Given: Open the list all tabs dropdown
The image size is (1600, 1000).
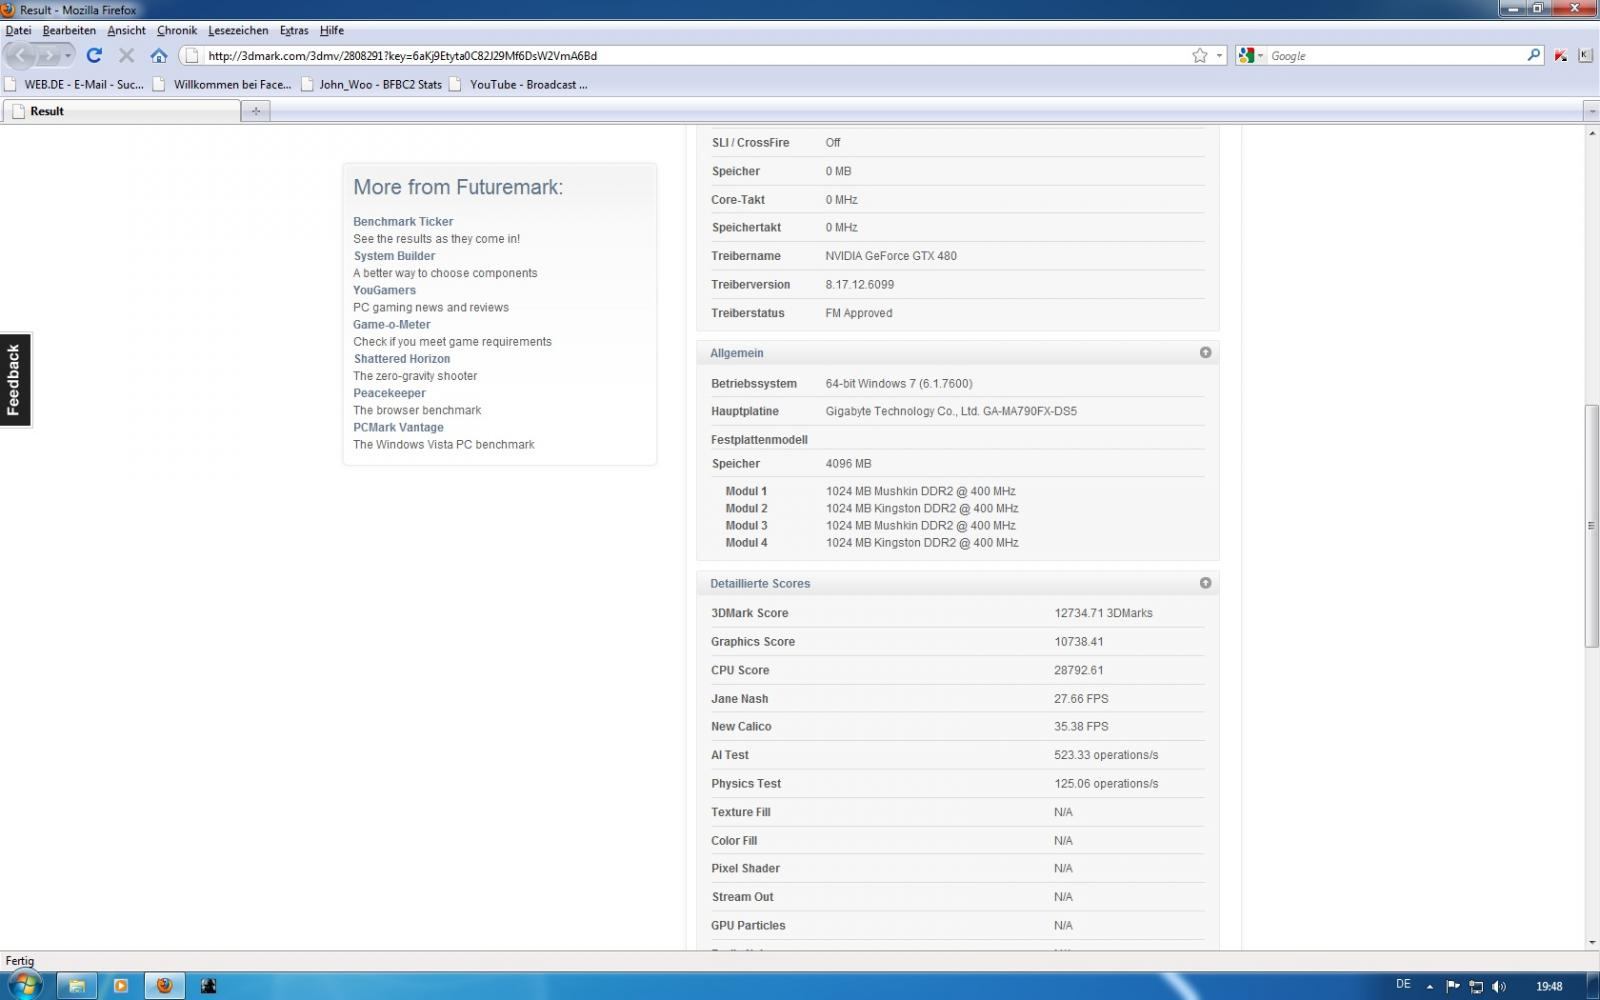Looking at the screenshot, I should pos(1591,111).
